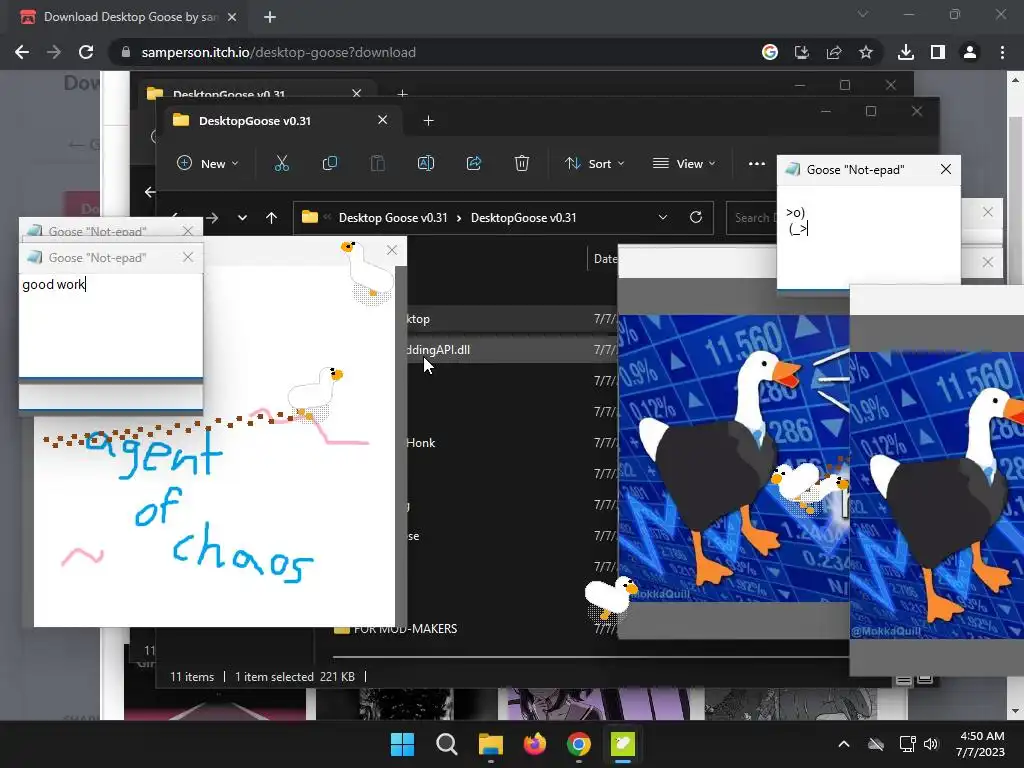Click Desktop Goose v0.31 in the breadcrumb path
The height and width of the screenshot is (768, 1024).
393,217
